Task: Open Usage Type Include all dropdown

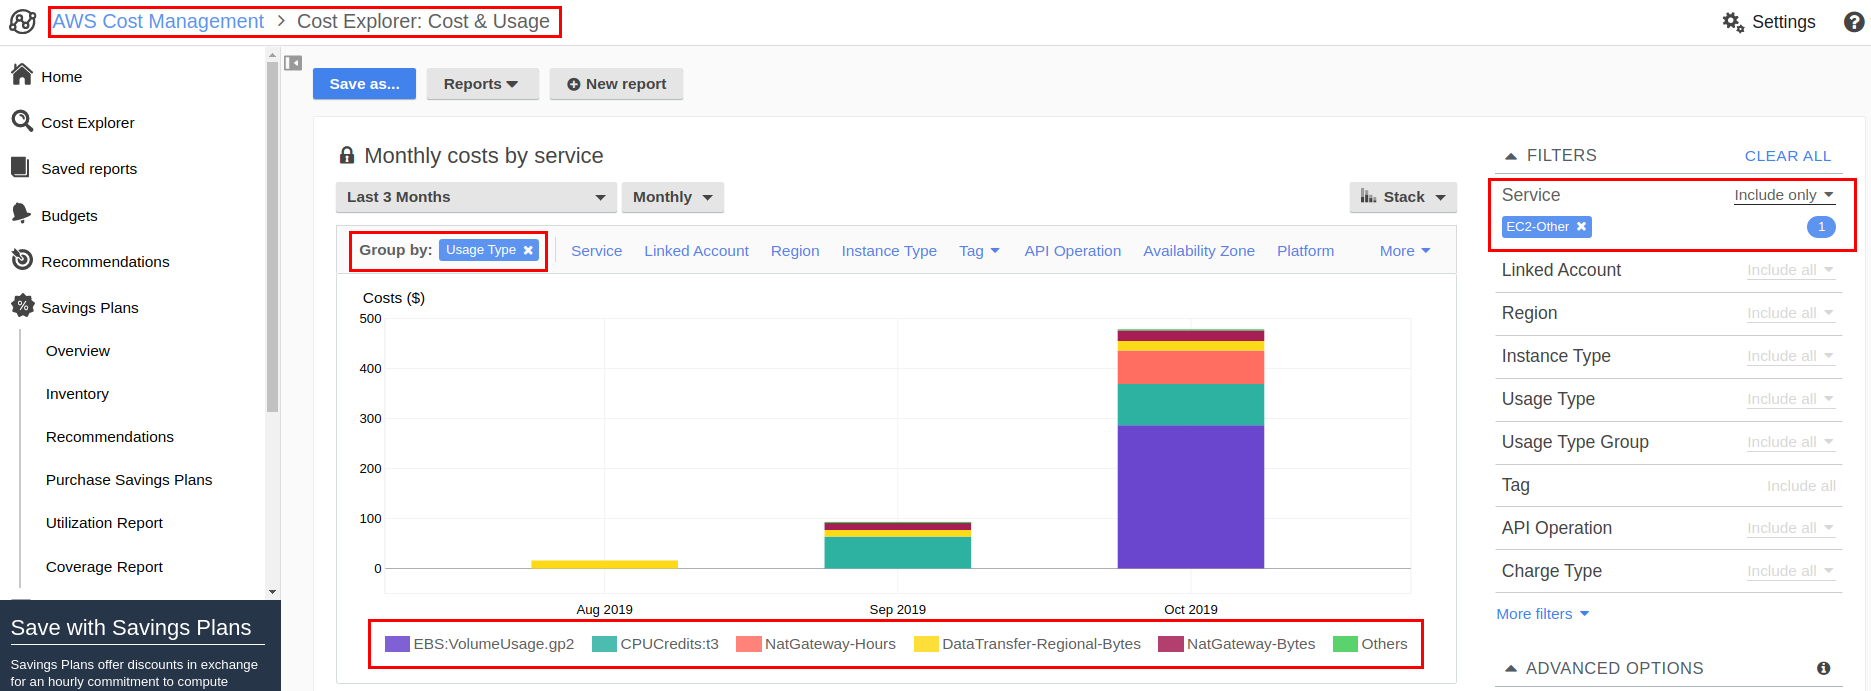Action: [1790, 399]
